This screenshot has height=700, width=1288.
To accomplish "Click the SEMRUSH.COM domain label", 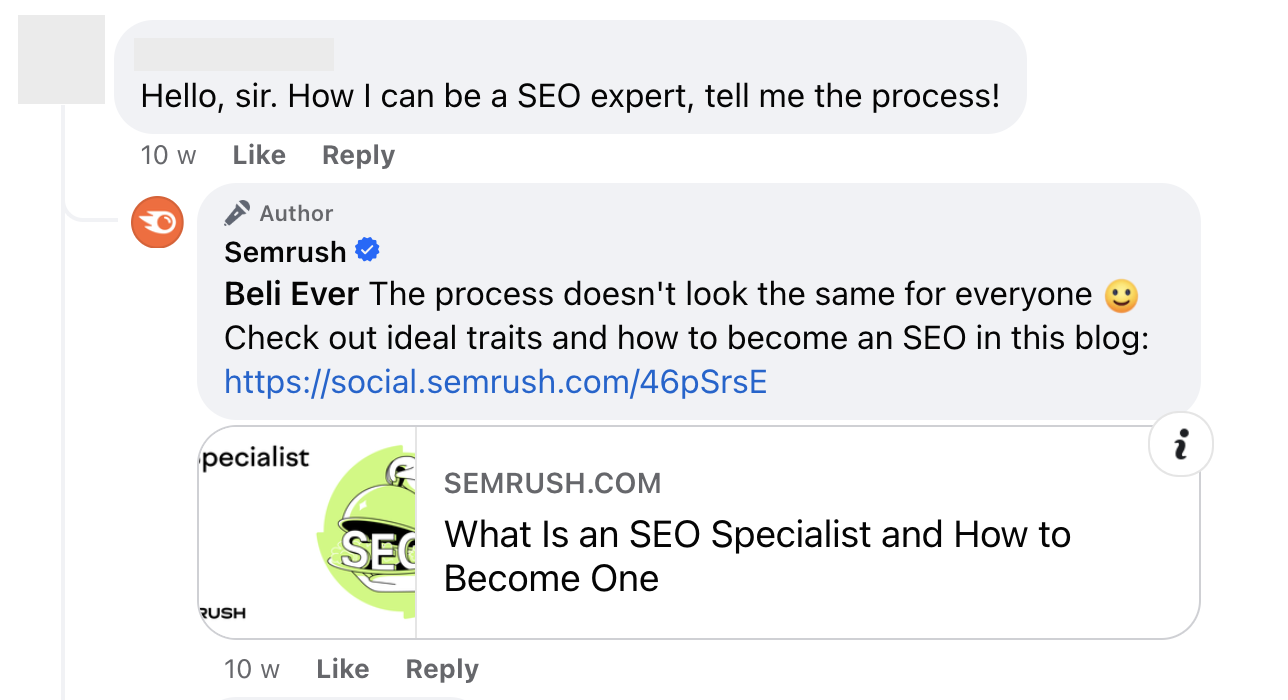I will coord(552,483).
